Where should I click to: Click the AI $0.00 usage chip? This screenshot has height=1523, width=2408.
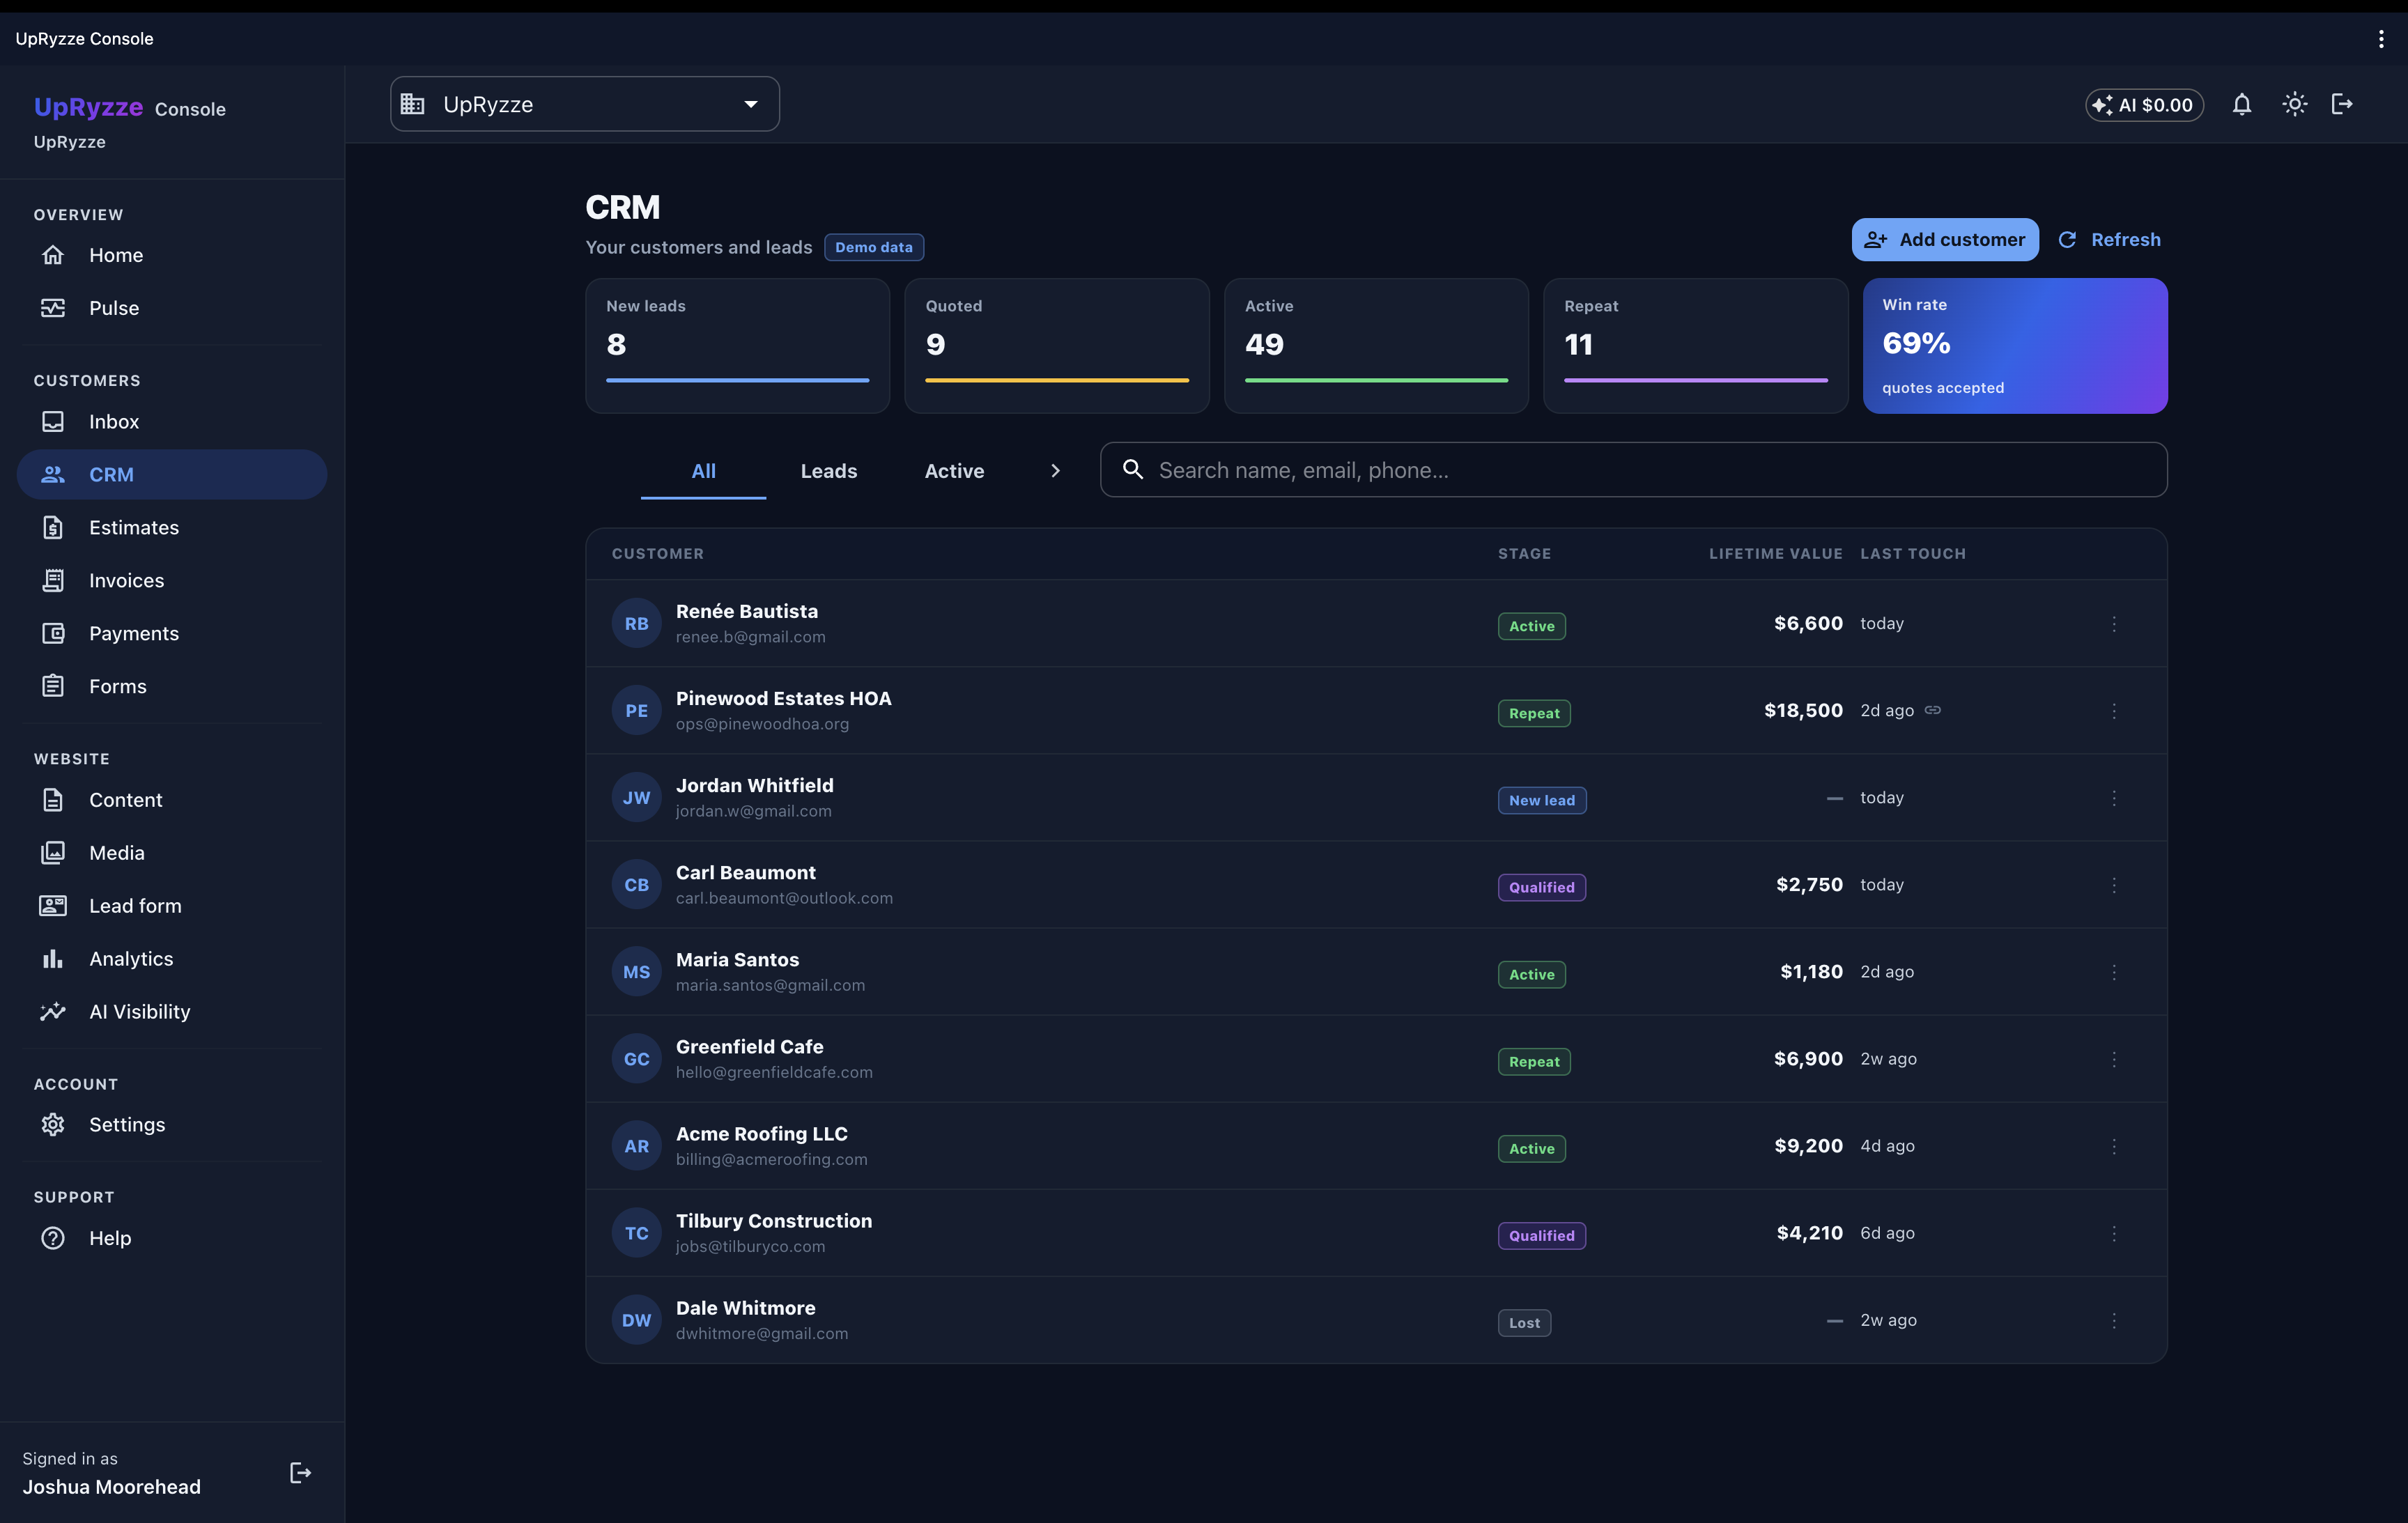[x=2144, y=105]
